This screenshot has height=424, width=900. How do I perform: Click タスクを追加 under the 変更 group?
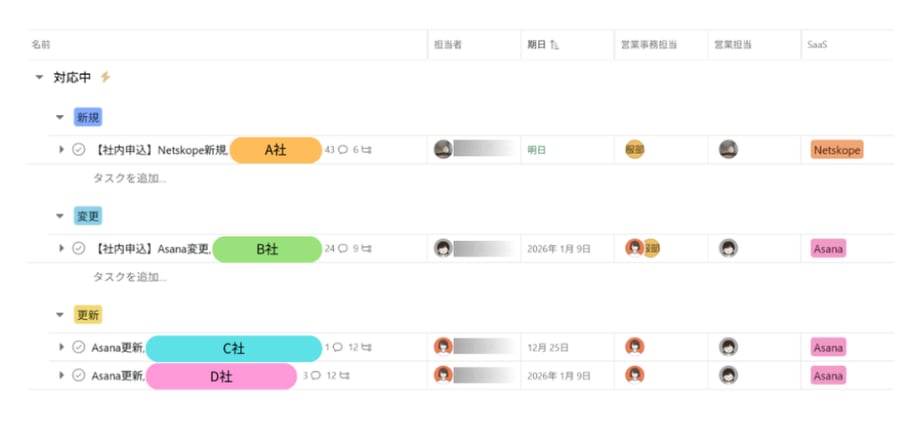click(129, 277)
